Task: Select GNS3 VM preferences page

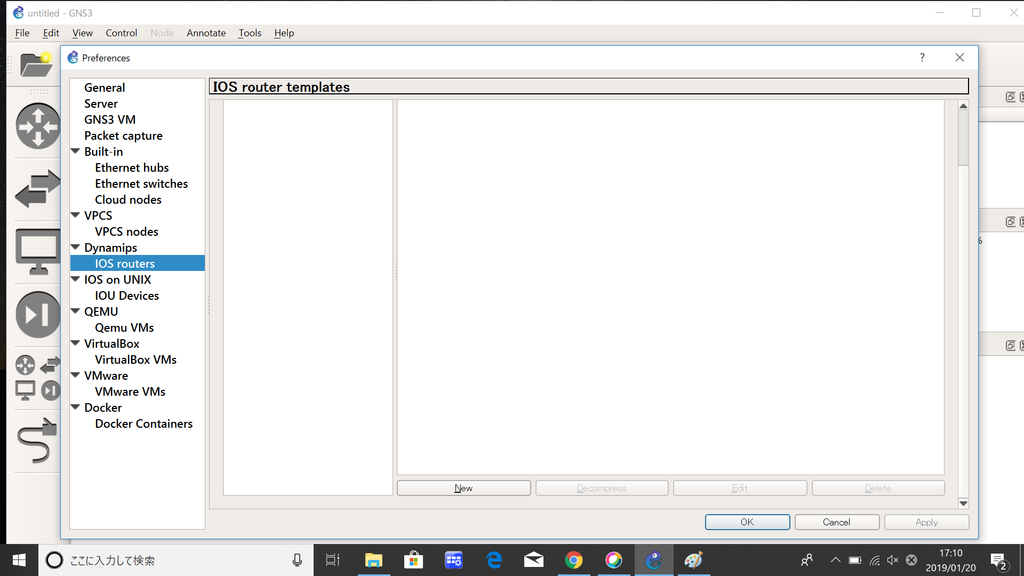Action: pos(110,120)
